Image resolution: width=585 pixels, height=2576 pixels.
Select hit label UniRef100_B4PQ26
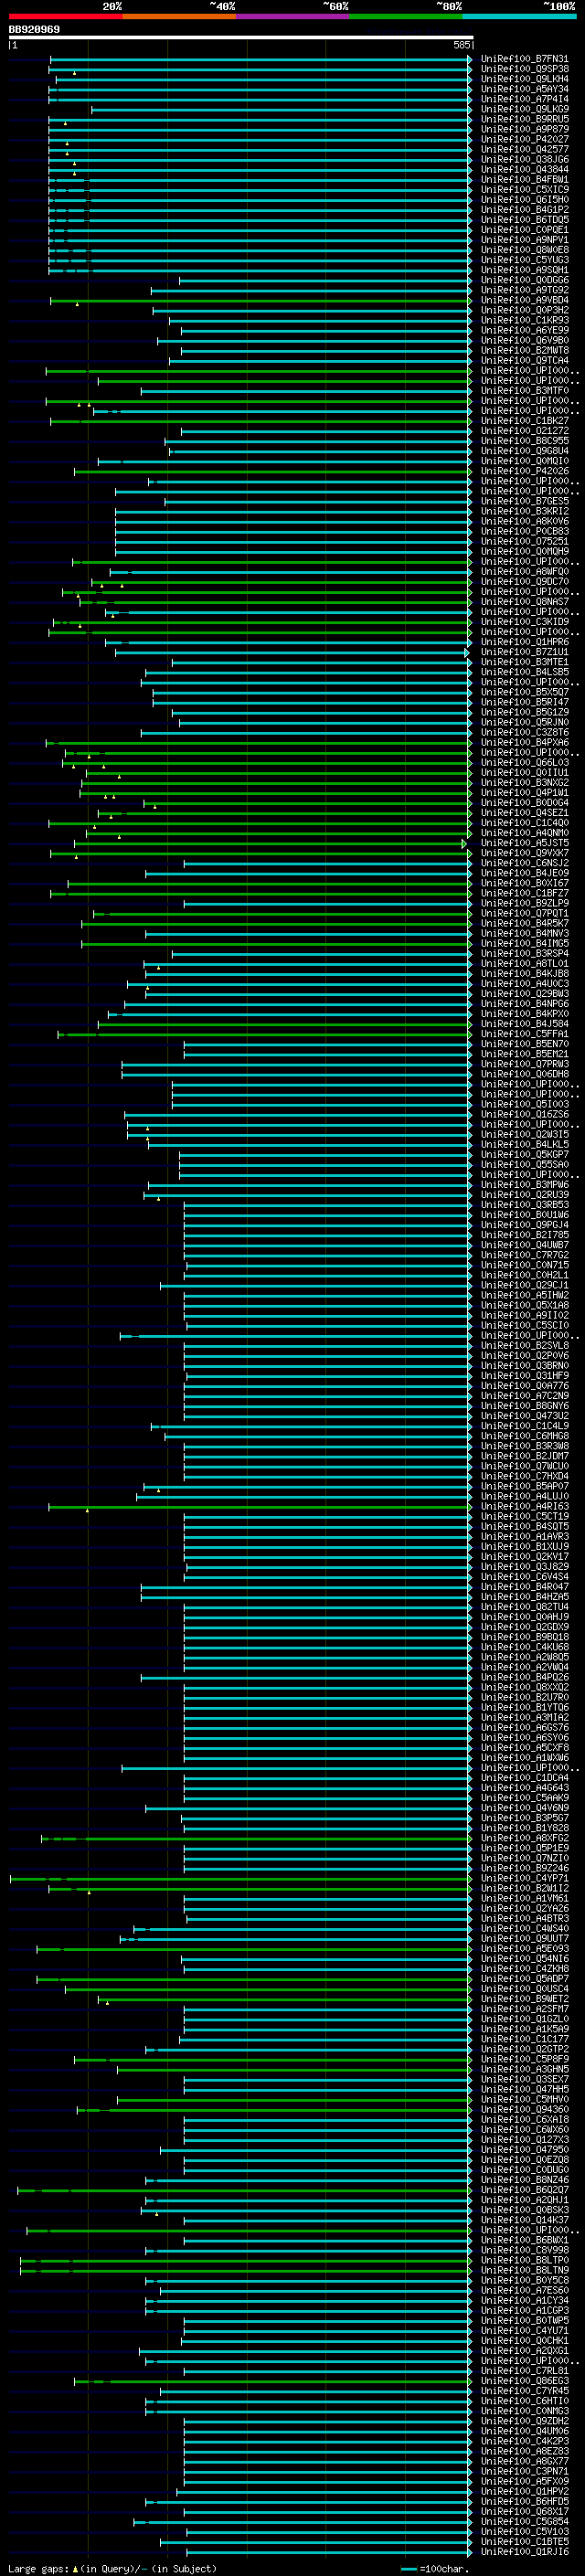[524, 1677]
